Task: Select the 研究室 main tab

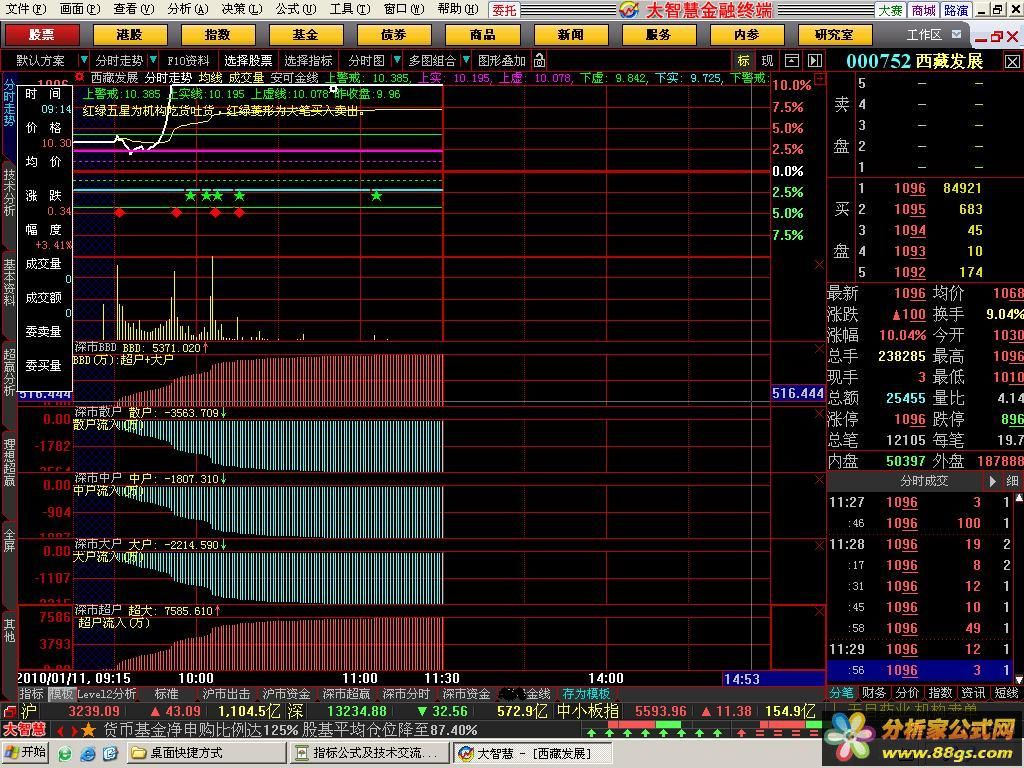Action: (x=834, y=35)
